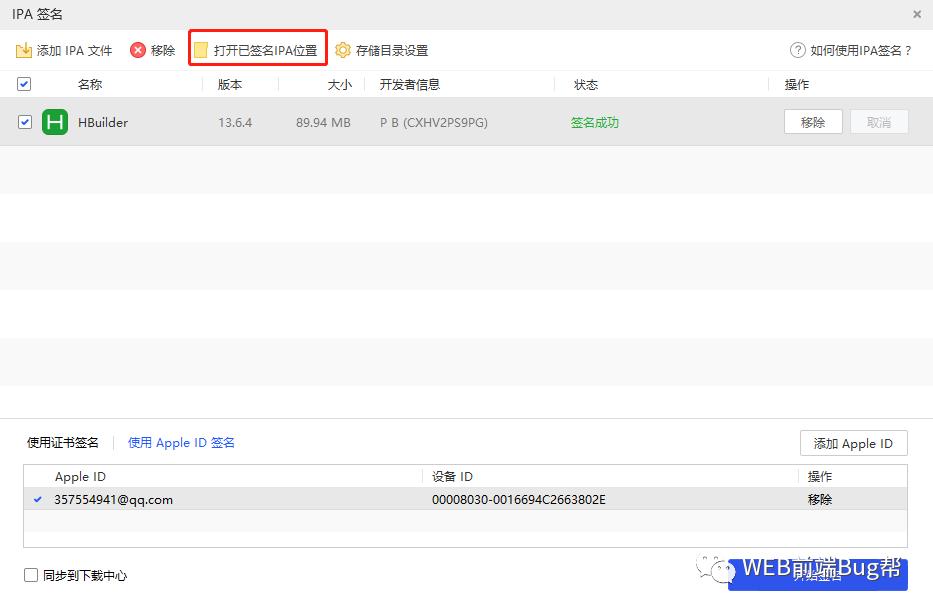This screenshot has width=933, height=611.
Task: Click 移除 link for the Apple ID
Action: click(x=819, y=498)
